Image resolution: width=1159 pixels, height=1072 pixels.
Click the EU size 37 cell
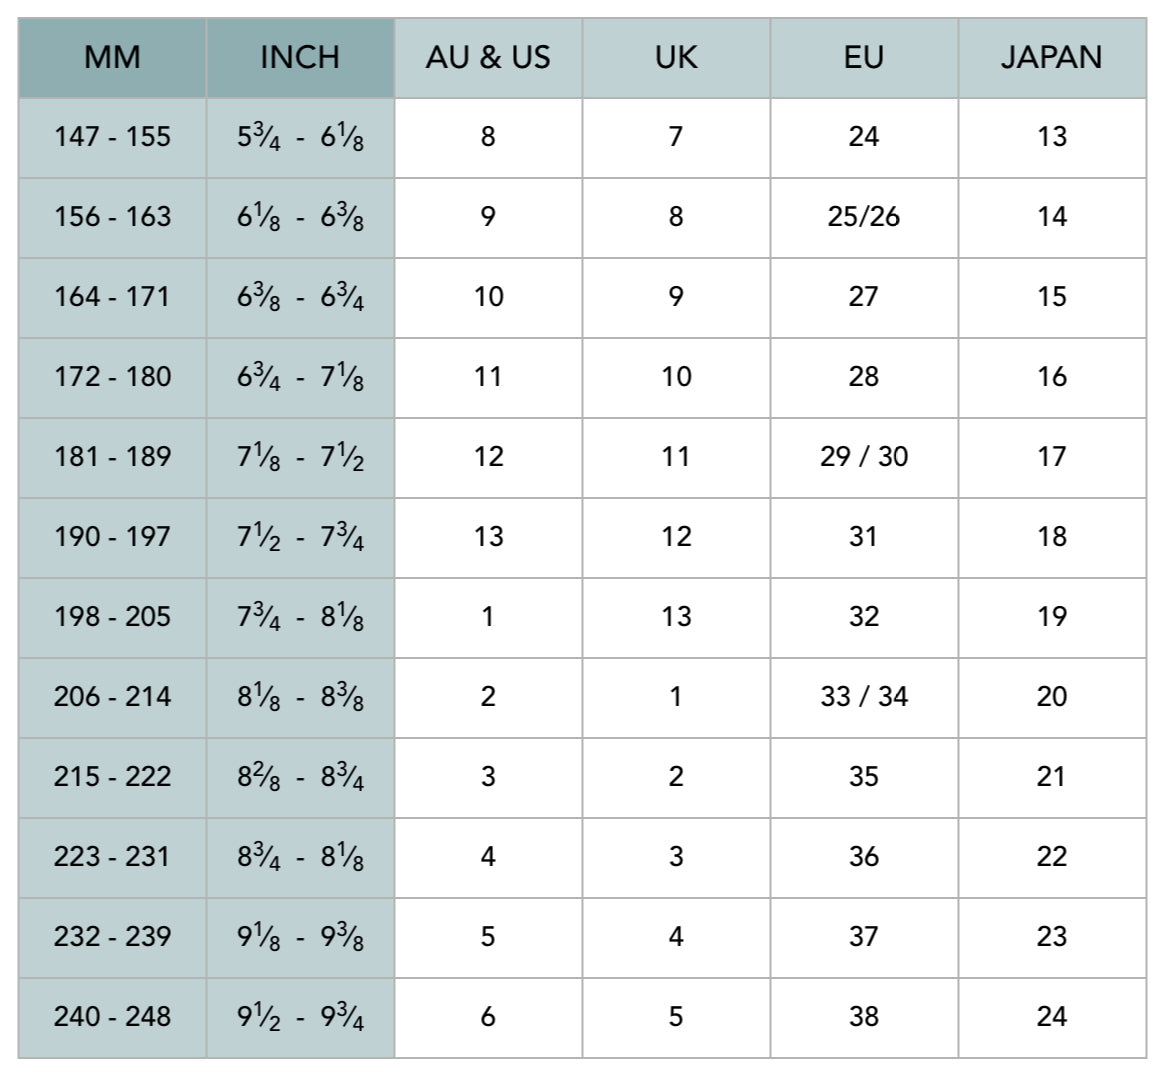[864, 937]
